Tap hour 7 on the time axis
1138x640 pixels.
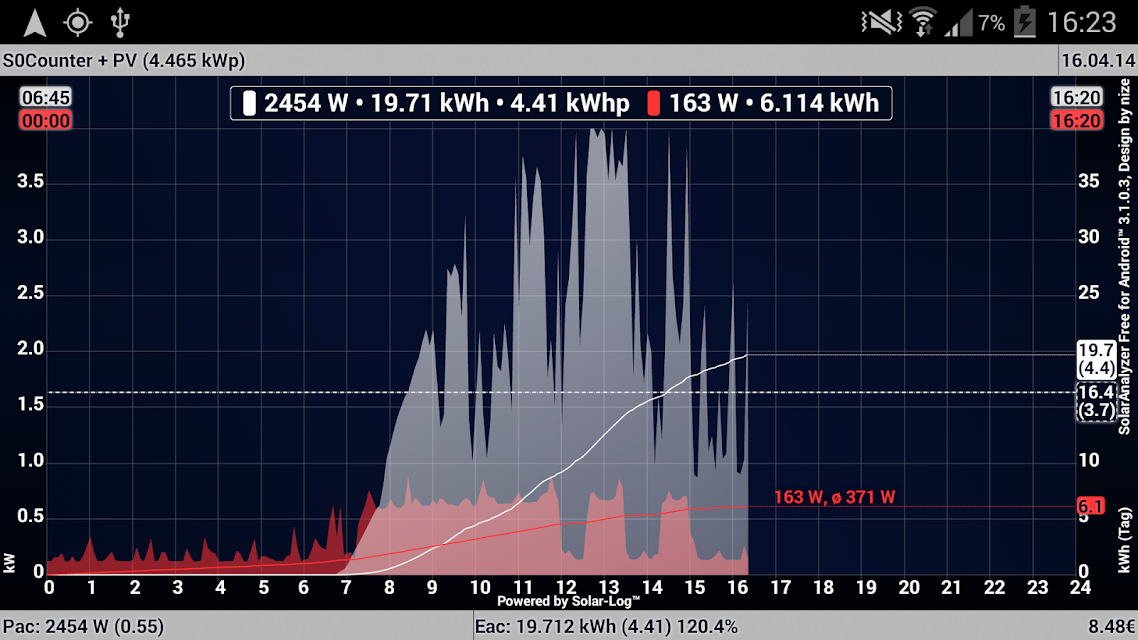(x=346, y=587)
